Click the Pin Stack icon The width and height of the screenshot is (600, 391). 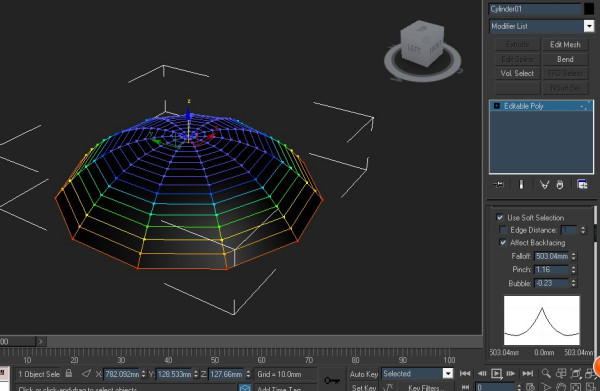(499, 185)
